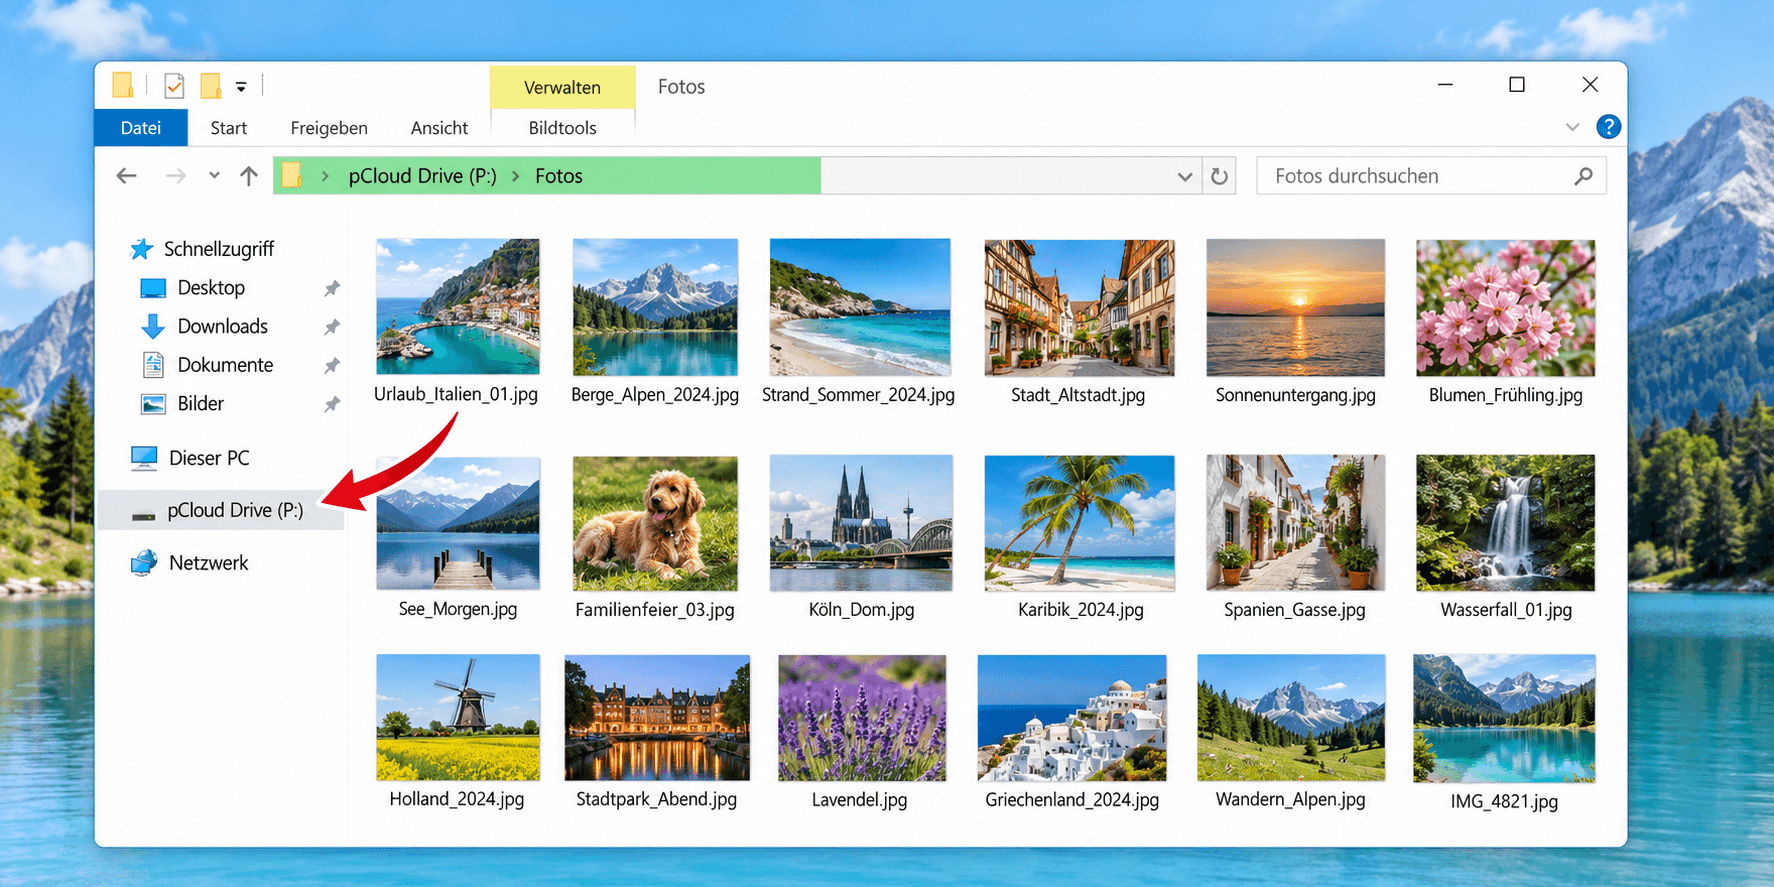The height and width of the screenshot is (887, 1774).
Task: Open the blue Help question mark icon
Action: 1608,127
